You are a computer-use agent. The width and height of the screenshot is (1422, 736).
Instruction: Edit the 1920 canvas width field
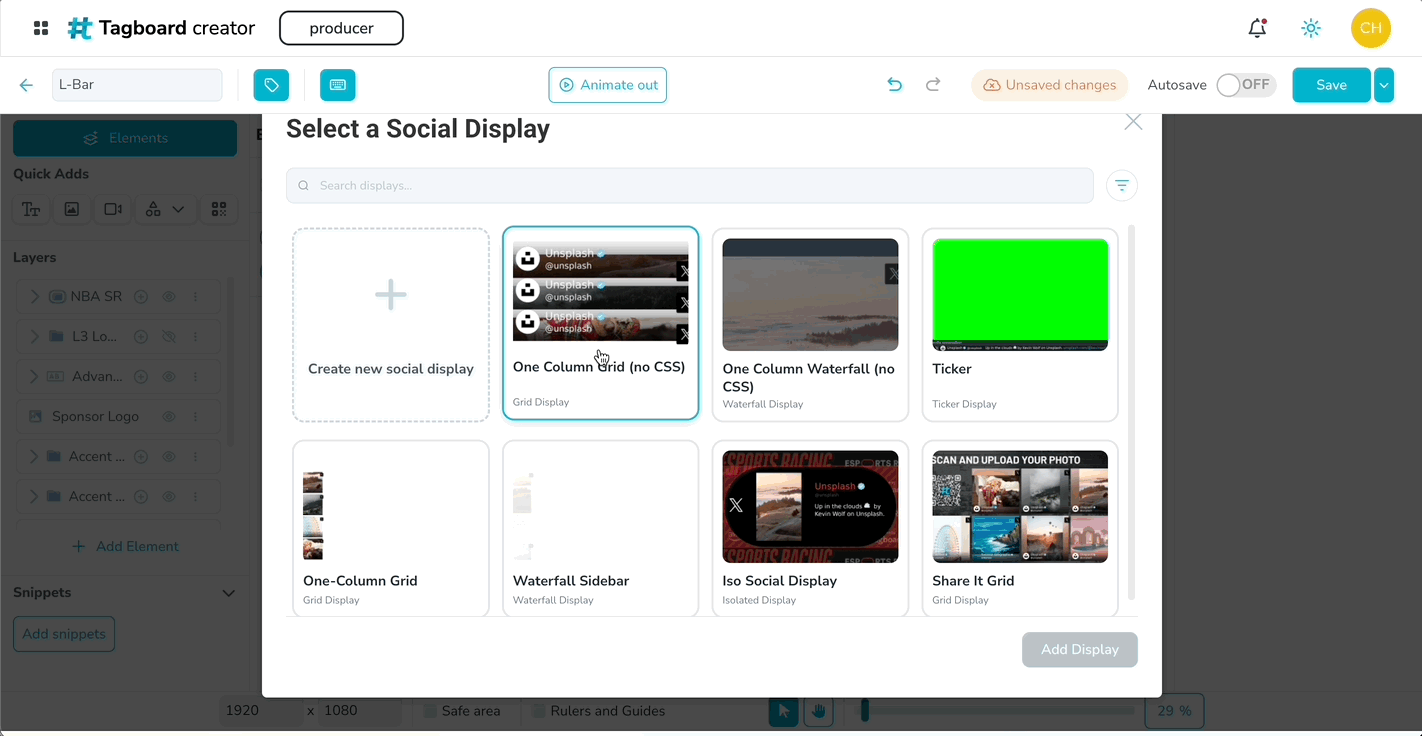point(260,711)
